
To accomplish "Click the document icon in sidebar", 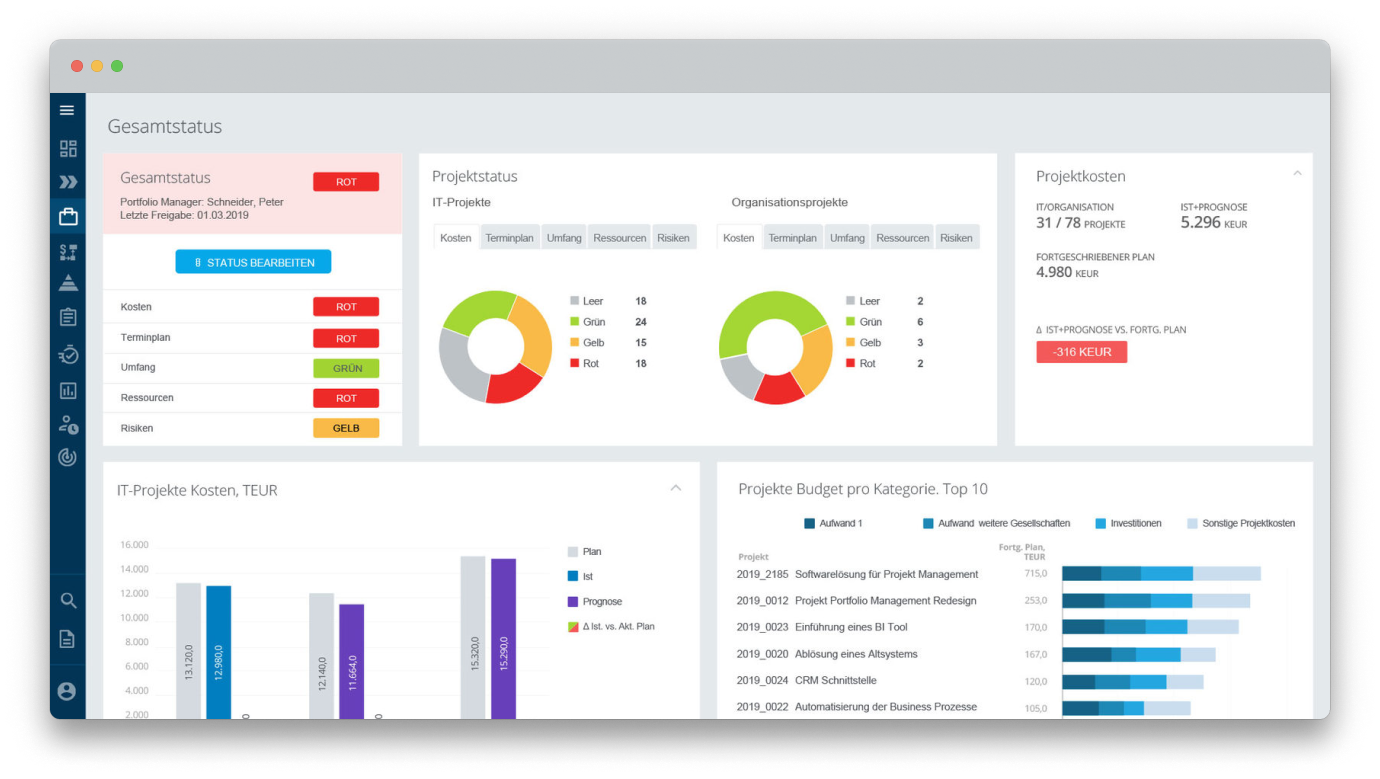I will click(x=67, y=639).
